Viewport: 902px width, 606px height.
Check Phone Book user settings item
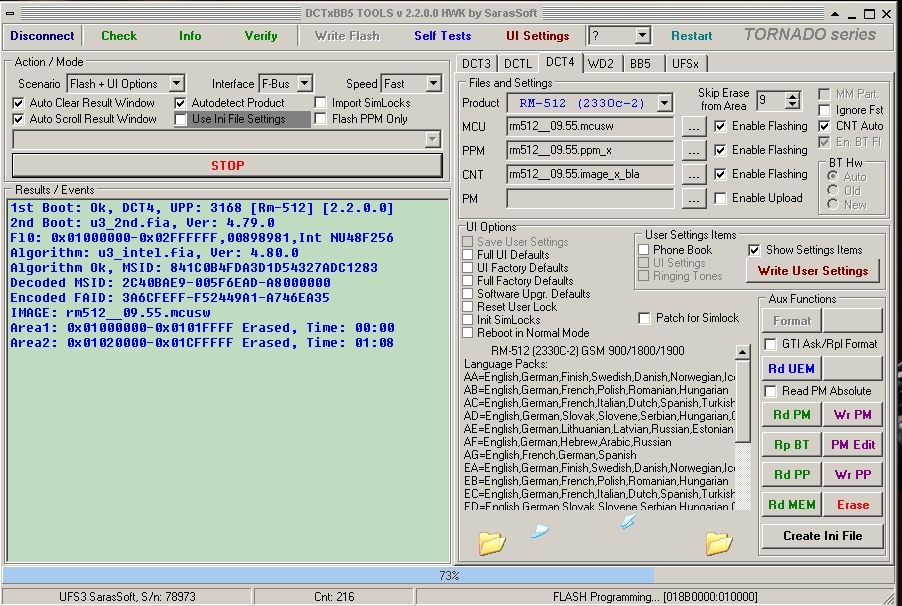pyautogui.click(x=644, y=250)
